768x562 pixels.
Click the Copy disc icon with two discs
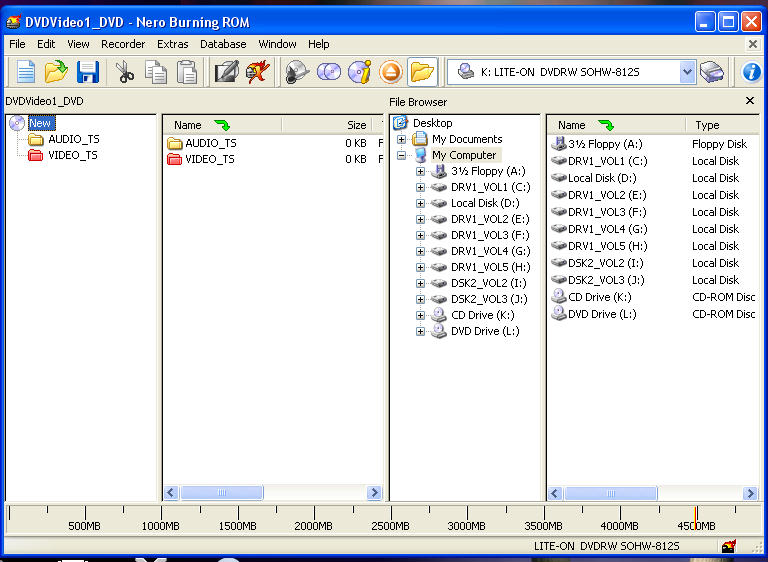[x=329, y=72]
